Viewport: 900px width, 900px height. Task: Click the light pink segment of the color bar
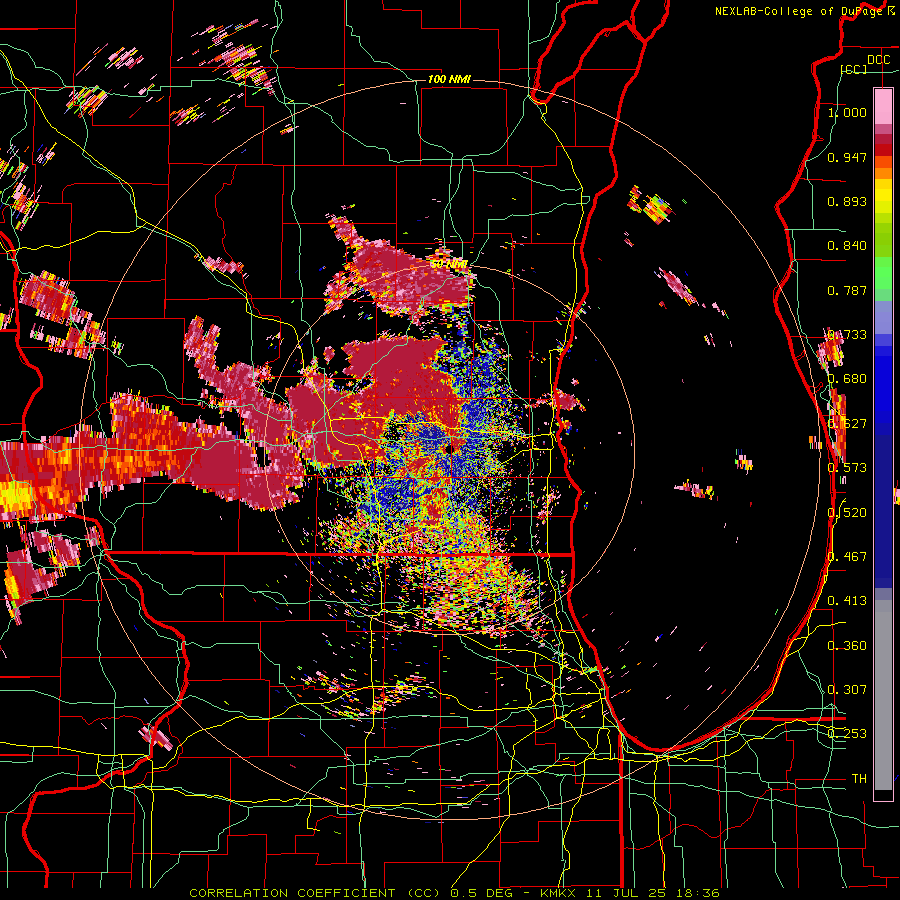point(883,106)
